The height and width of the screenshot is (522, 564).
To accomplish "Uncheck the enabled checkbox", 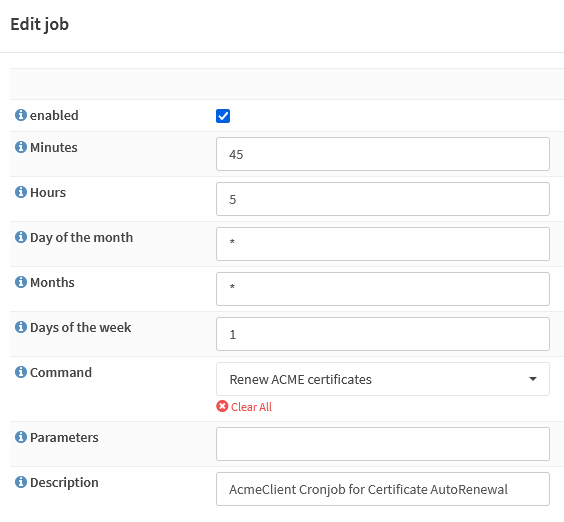I will tap(223, 116).
